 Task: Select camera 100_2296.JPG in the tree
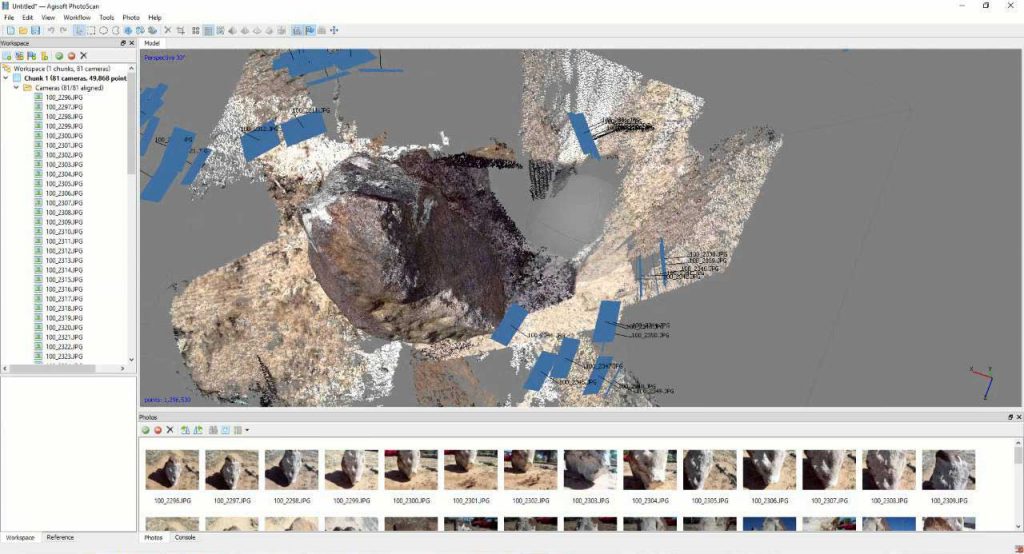[x=64, y=97]
